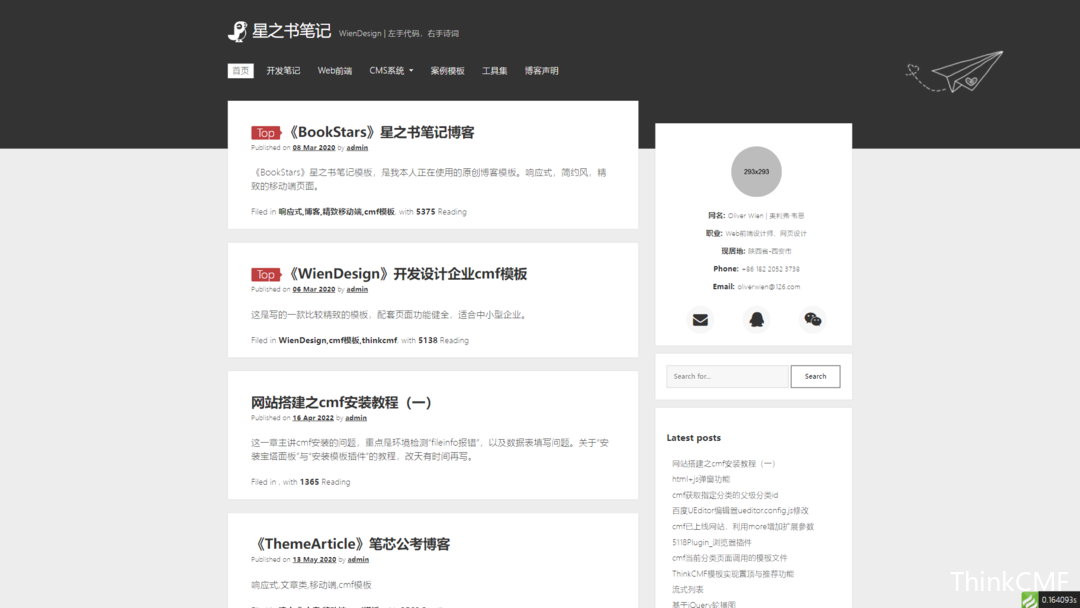Click admin author on ThemeArticle post
This screenshot has height=608, width=1080.
(x=358, y=560)
